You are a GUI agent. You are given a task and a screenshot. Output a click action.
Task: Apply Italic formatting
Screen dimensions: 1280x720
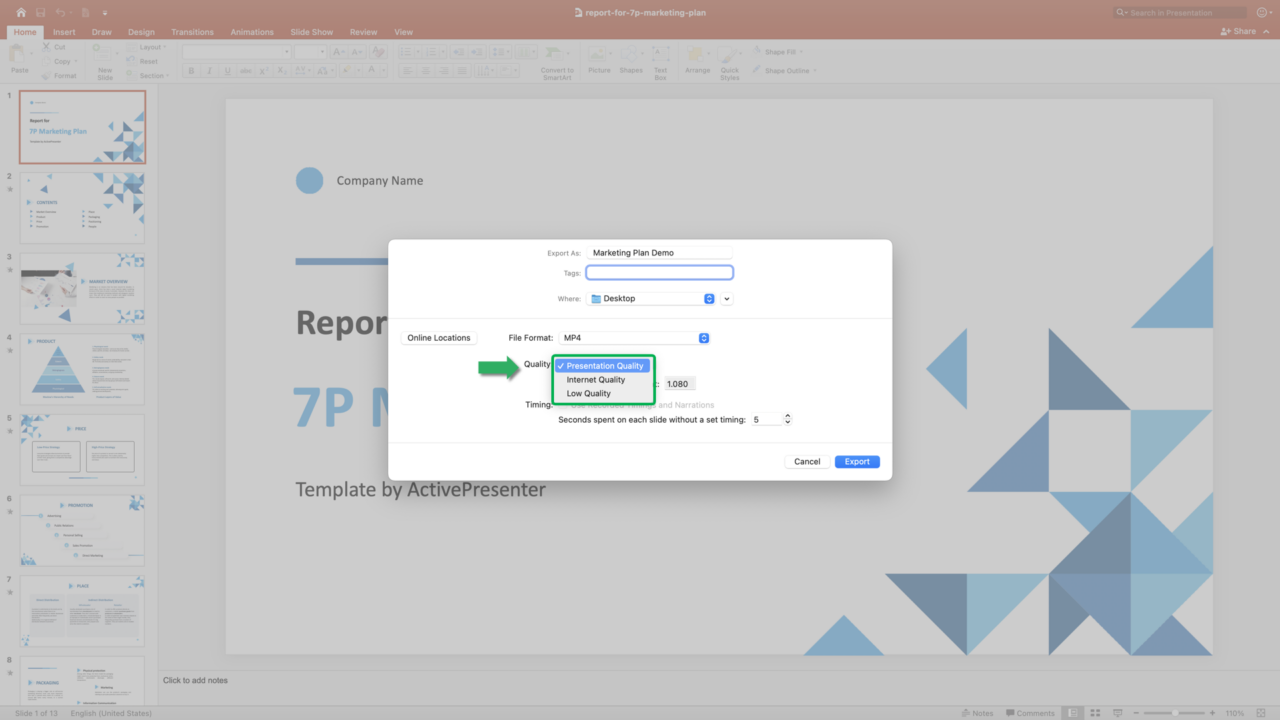pyautogui.click(x=209, y=70)
